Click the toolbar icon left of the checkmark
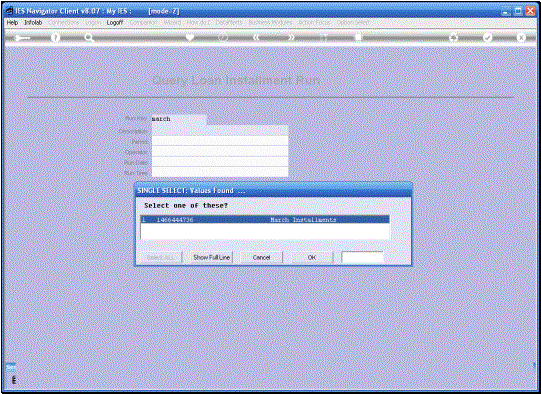This screenshot has height=394, width=541. click(454, 37)
